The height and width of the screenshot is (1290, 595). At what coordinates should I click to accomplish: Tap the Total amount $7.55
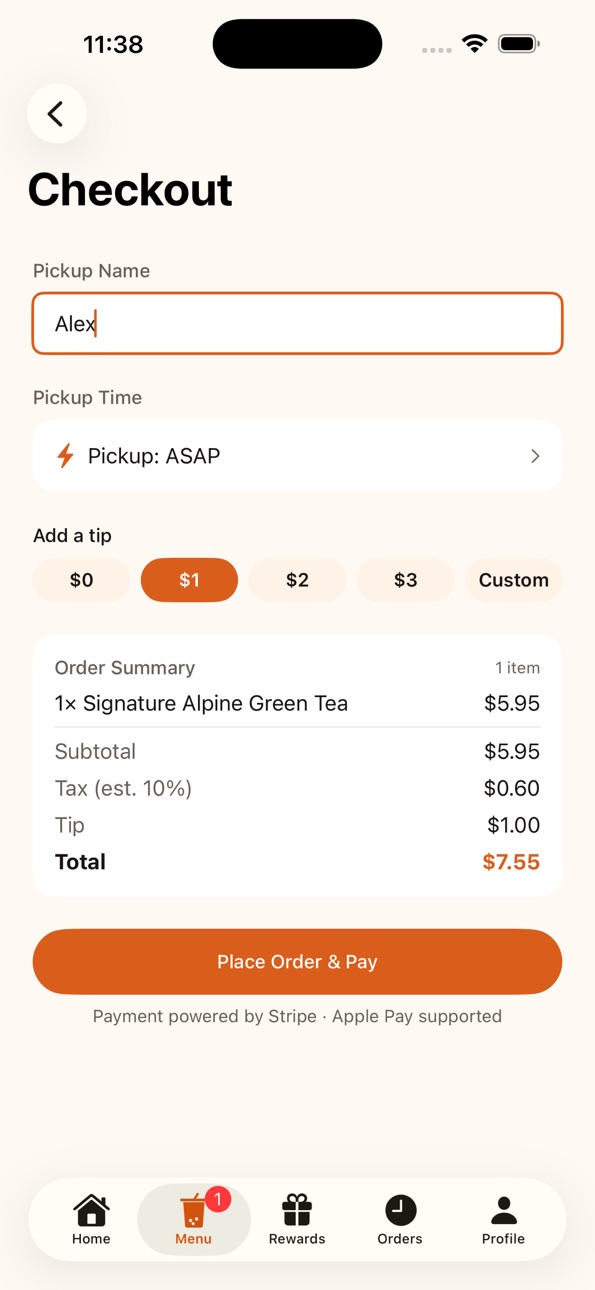(511, 862)
